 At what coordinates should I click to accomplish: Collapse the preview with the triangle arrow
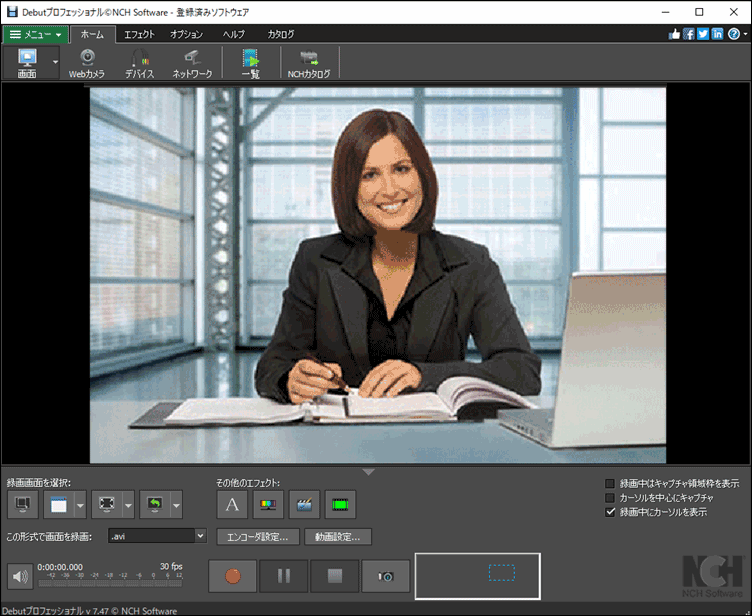point(368,472)
